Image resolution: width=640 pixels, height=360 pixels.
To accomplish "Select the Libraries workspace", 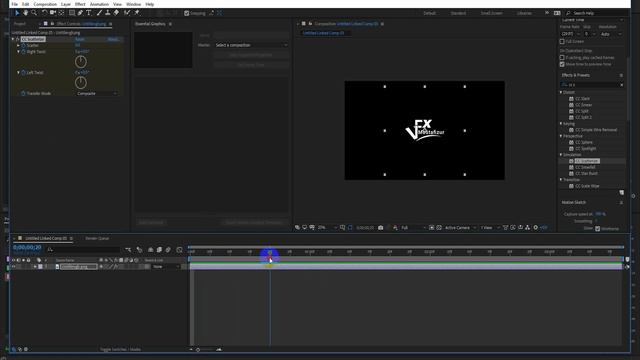I will [524, 13].
